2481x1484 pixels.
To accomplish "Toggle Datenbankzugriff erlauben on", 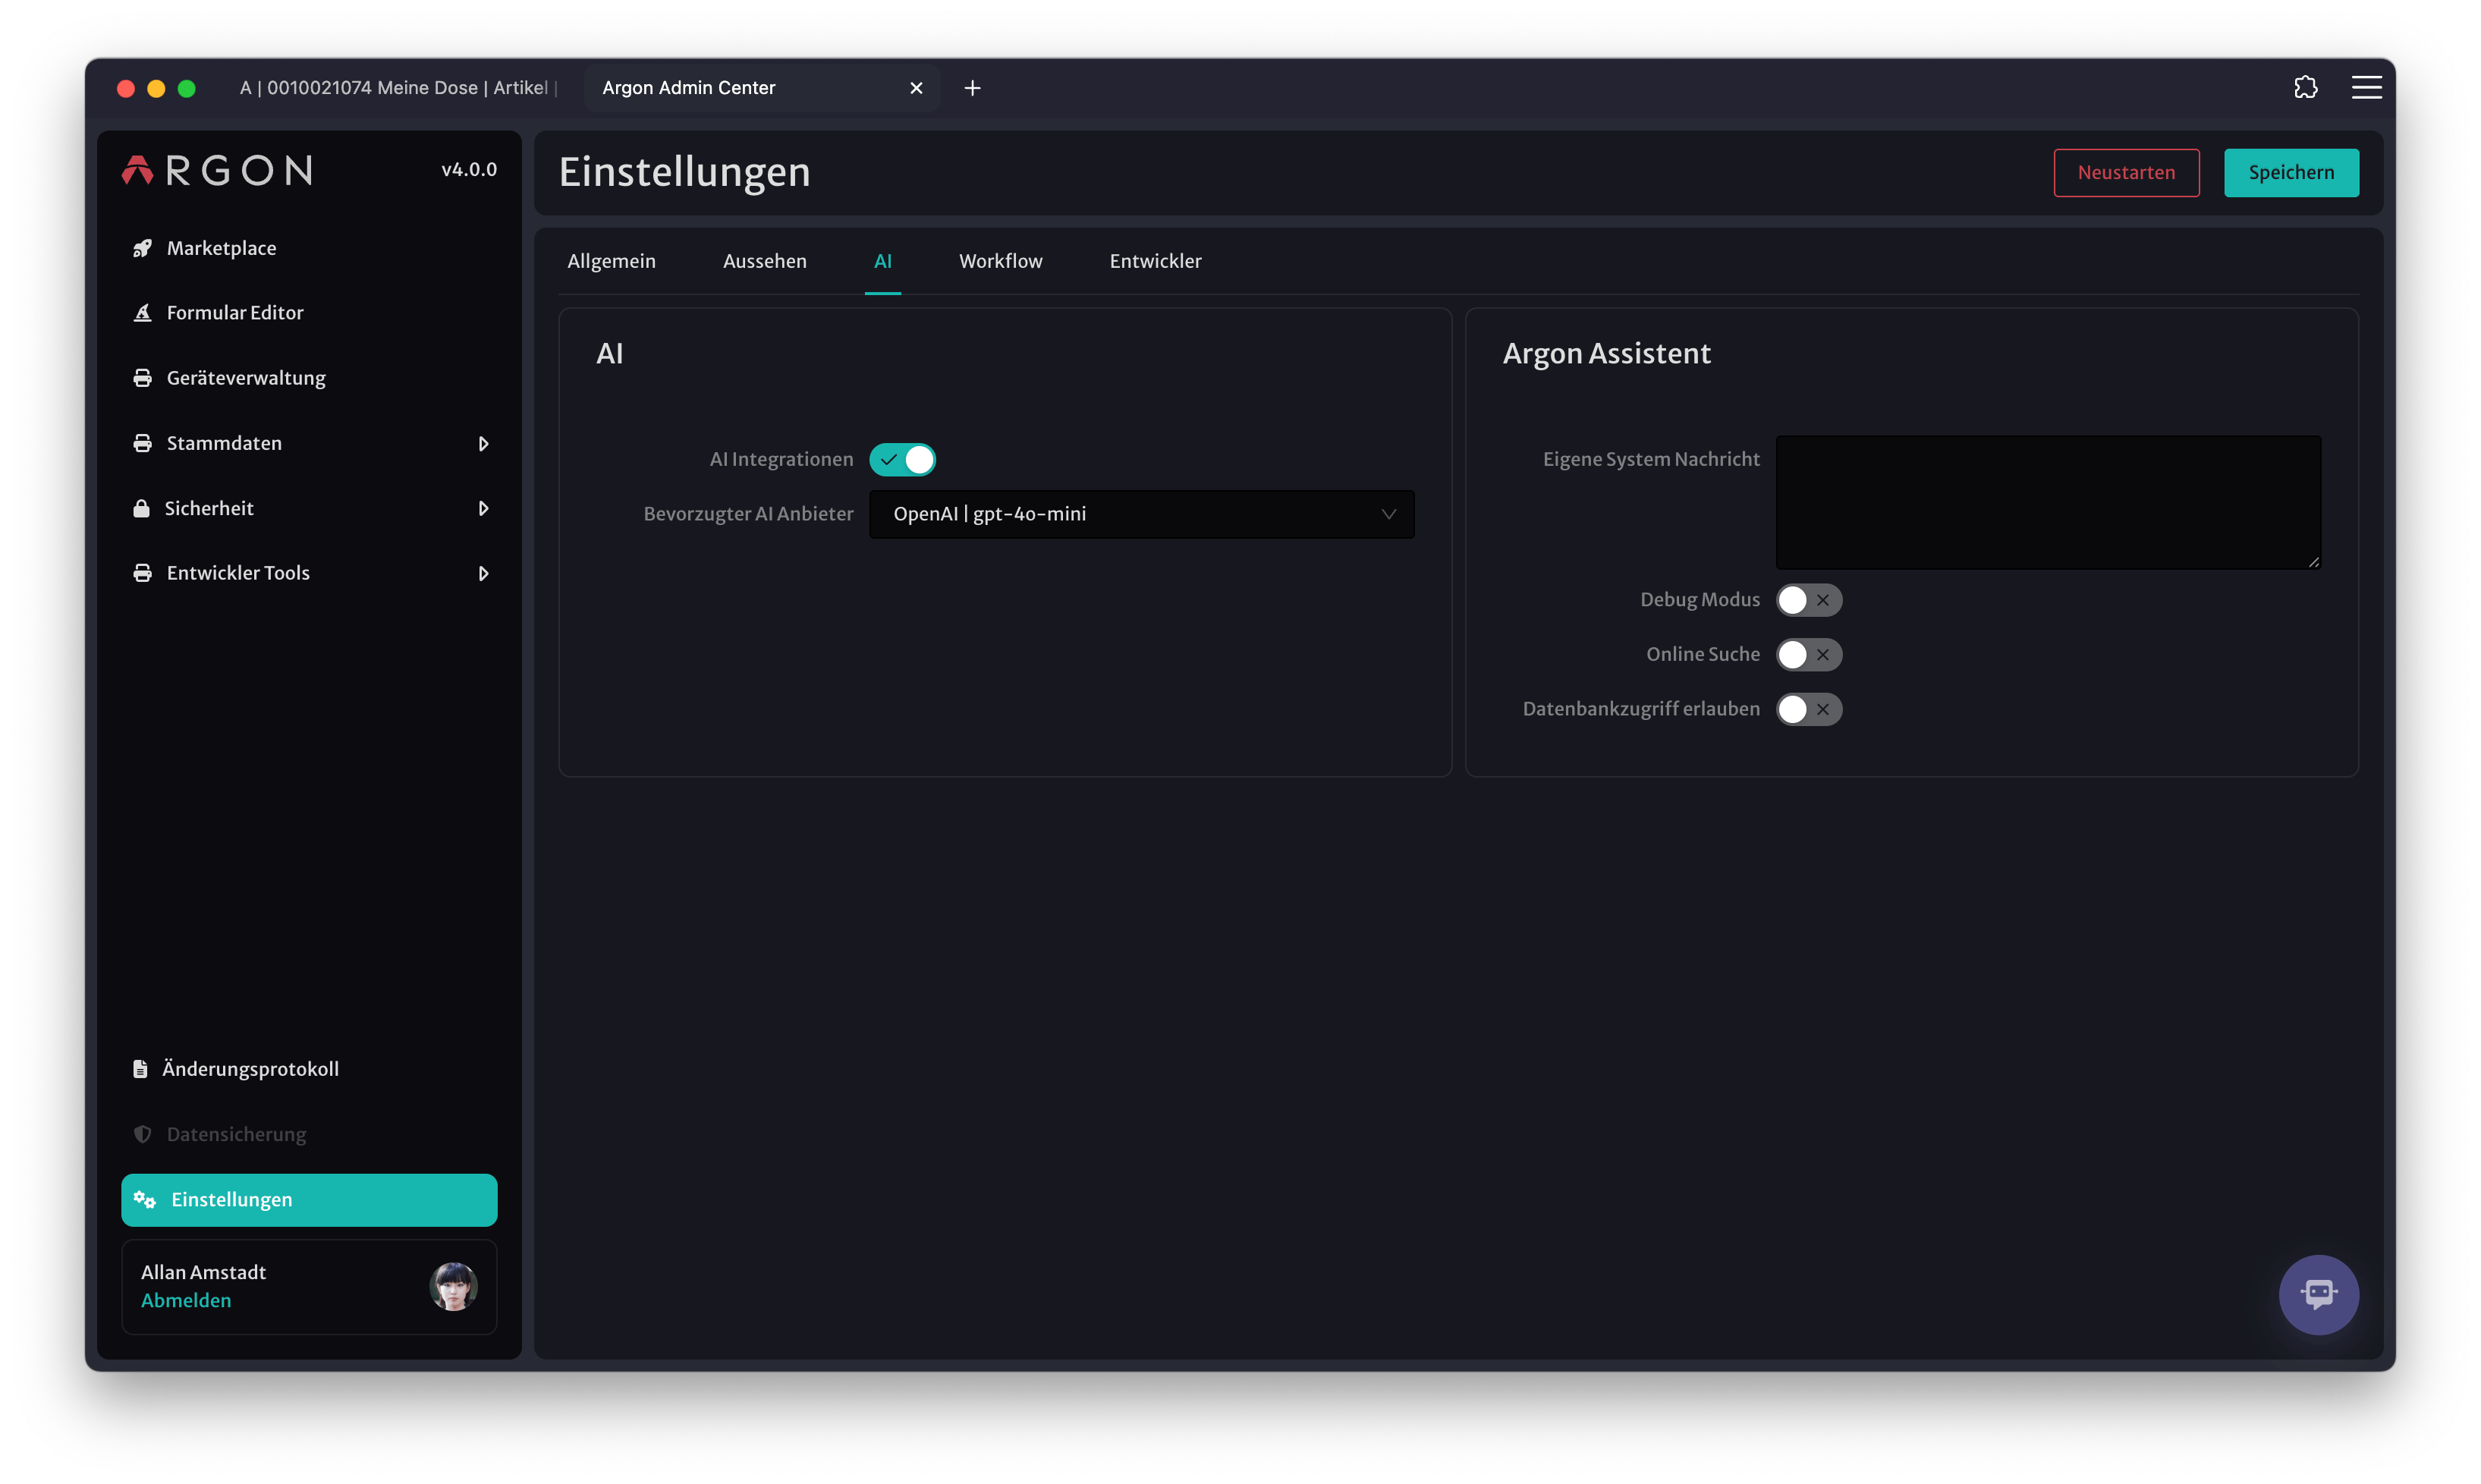I will (x=1809, y=709).
